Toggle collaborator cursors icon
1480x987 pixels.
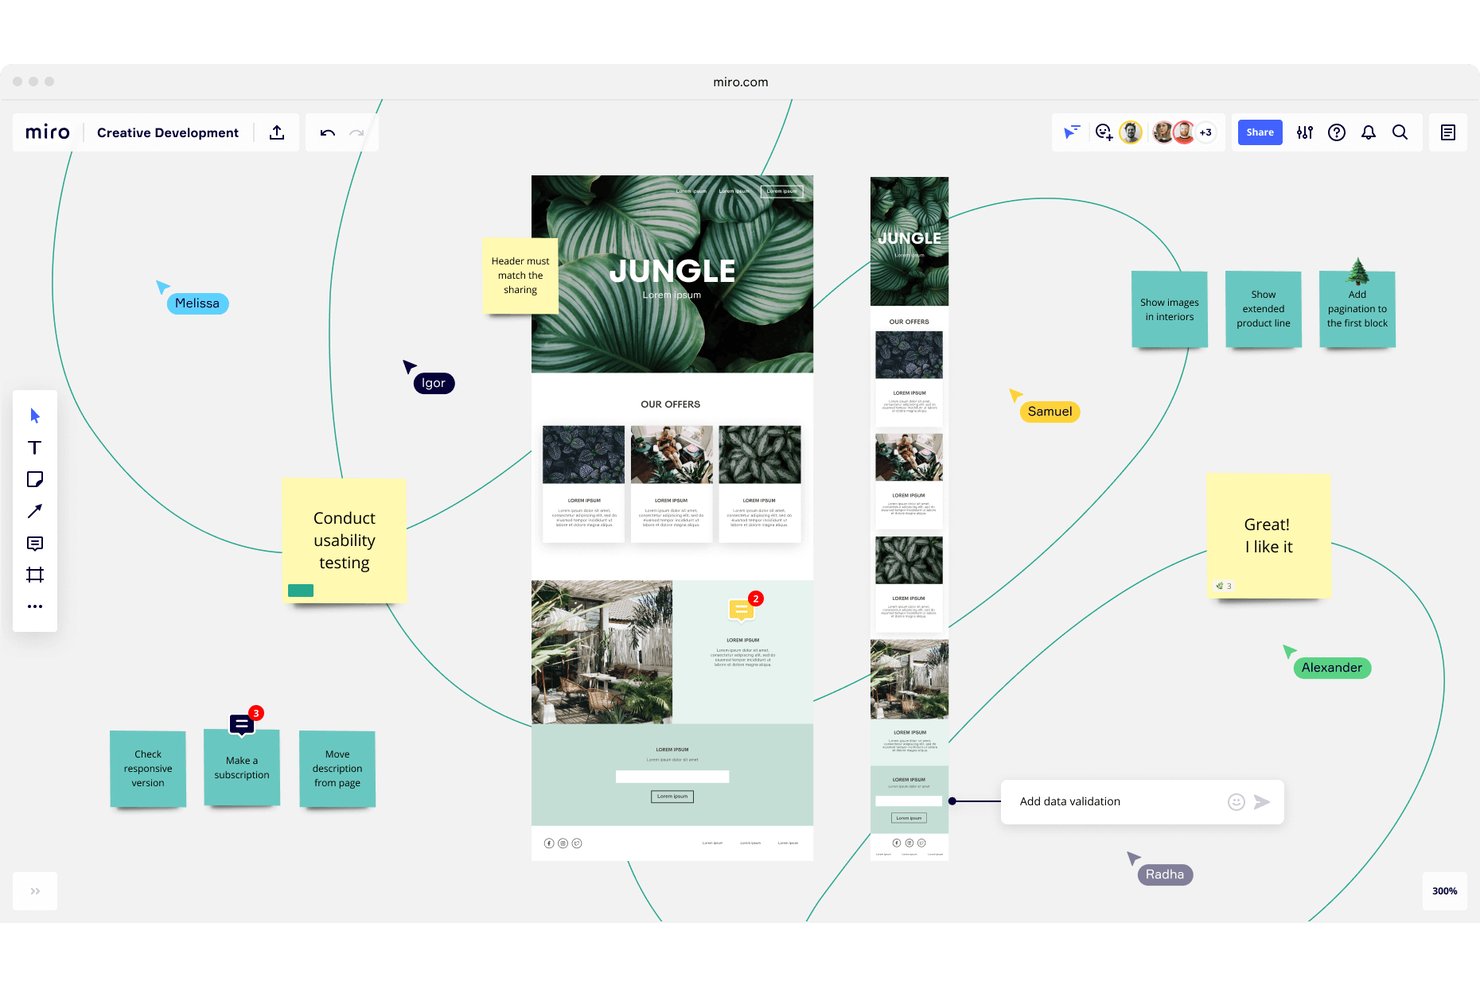[1072, 132]
